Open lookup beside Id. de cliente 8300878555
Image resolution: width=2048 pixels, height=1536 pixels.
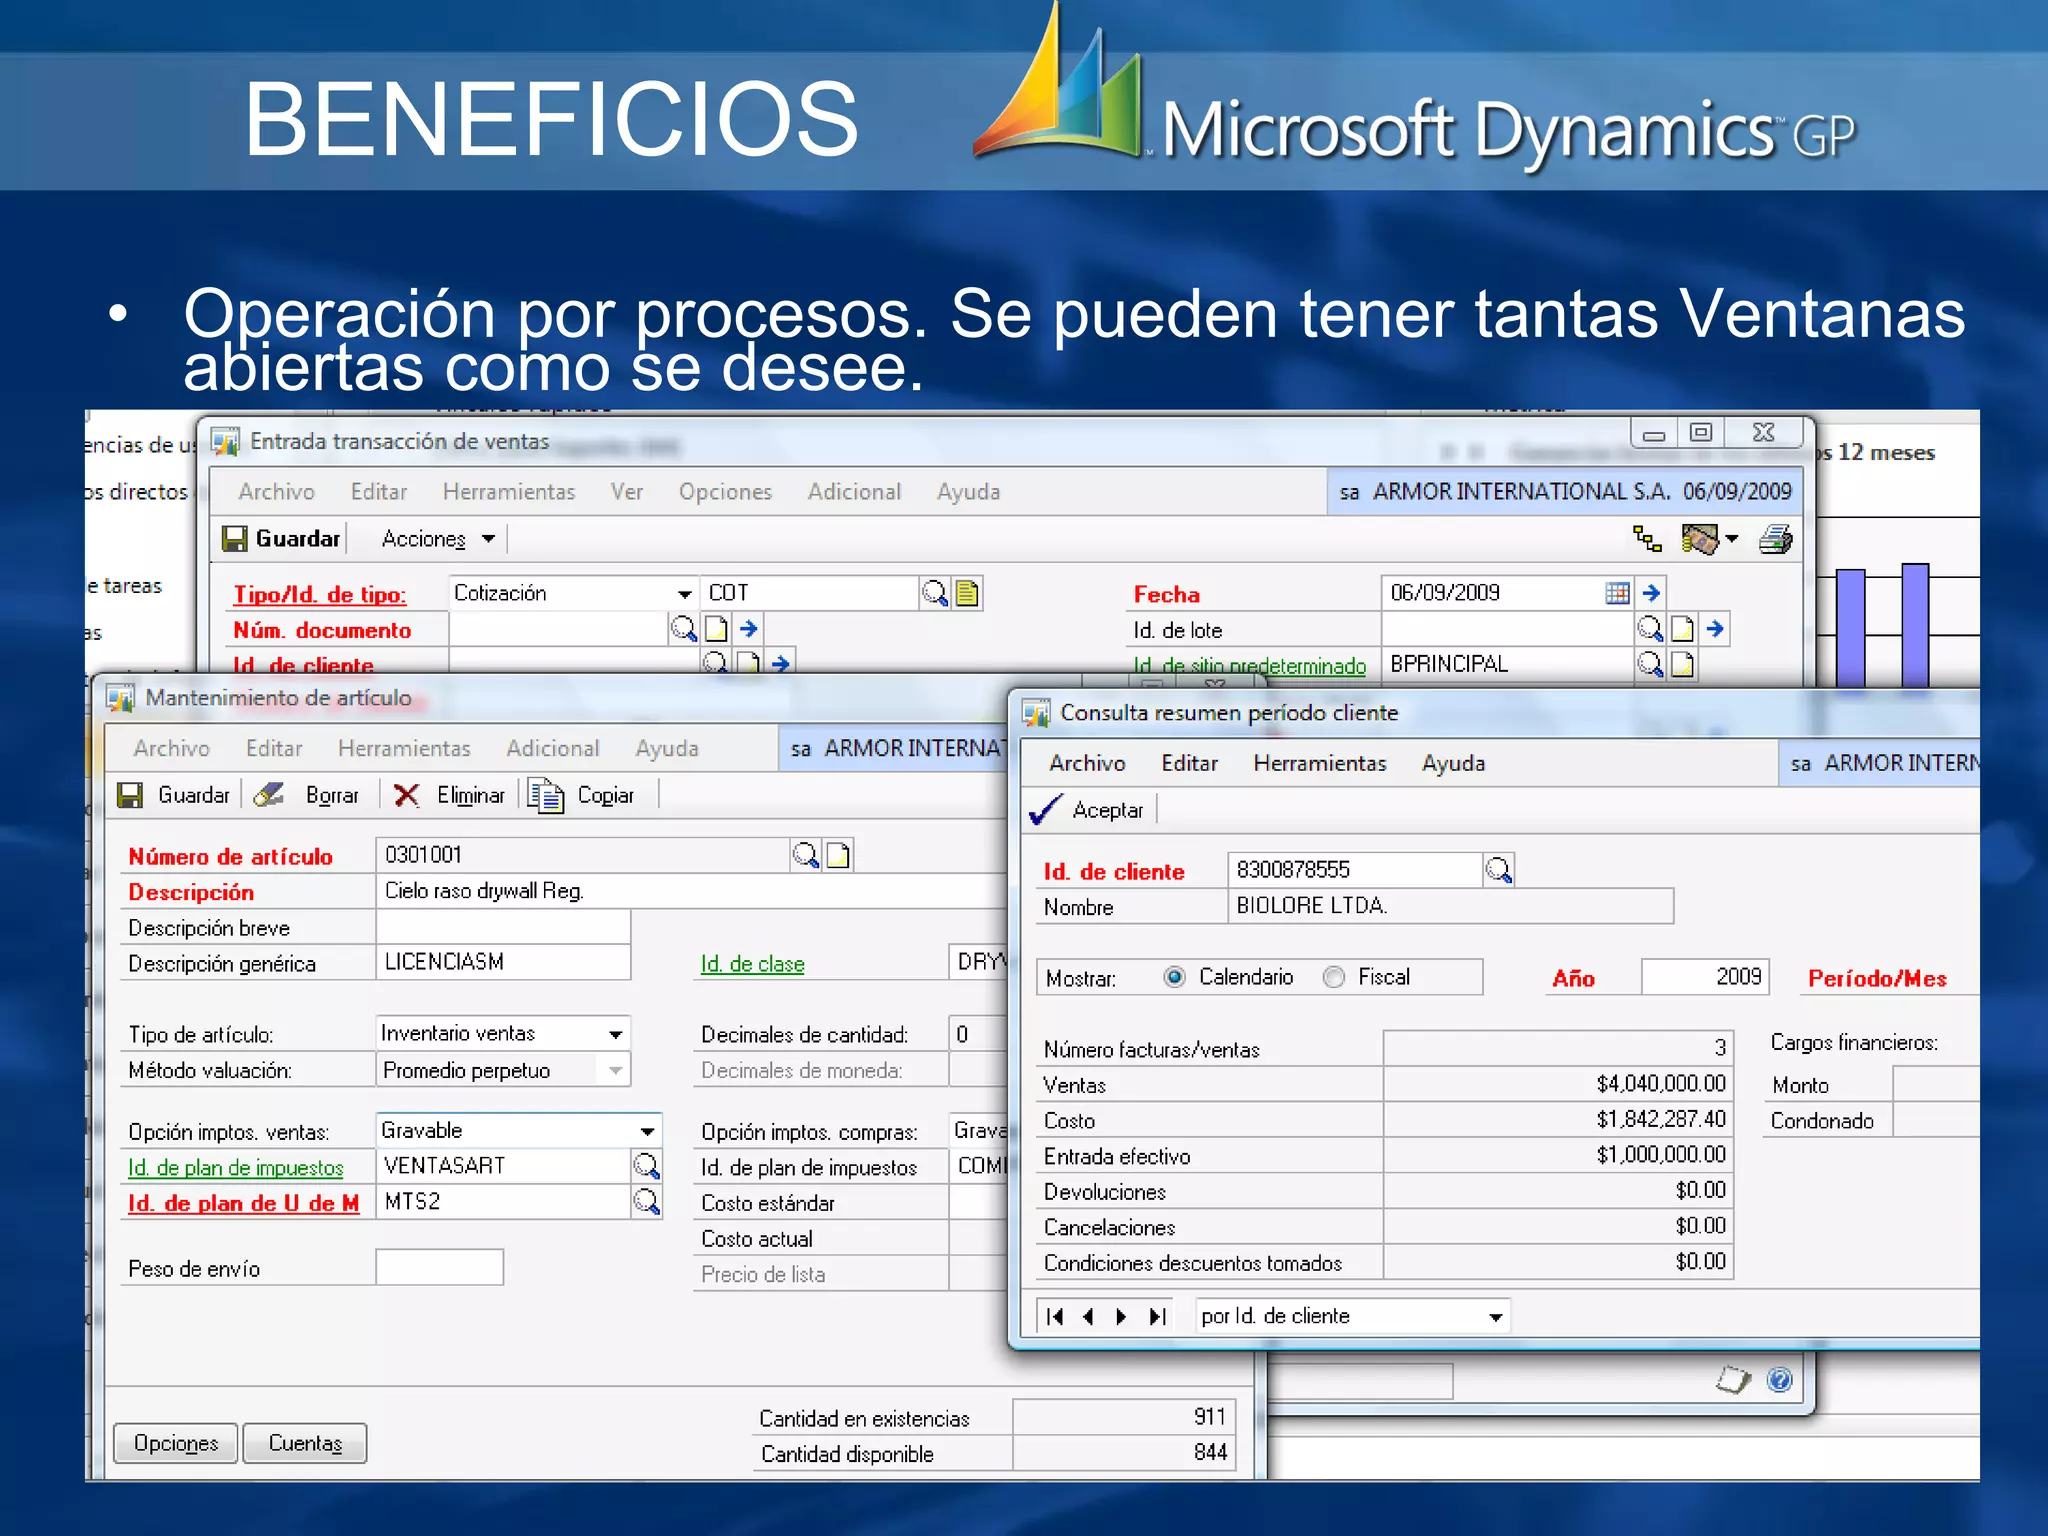tap(1498, 870)
